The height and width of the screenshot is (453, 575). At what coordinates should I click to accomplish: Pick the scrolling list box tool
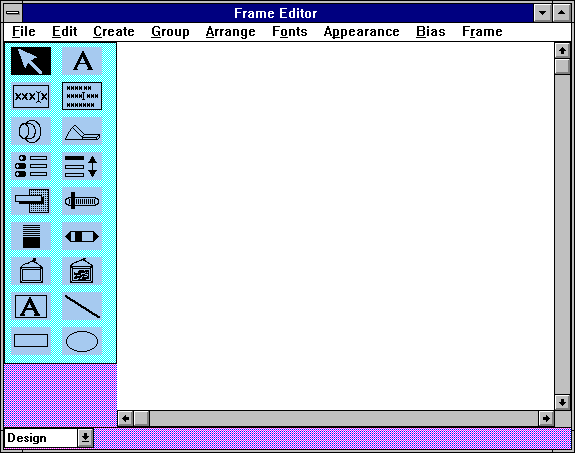82,166
